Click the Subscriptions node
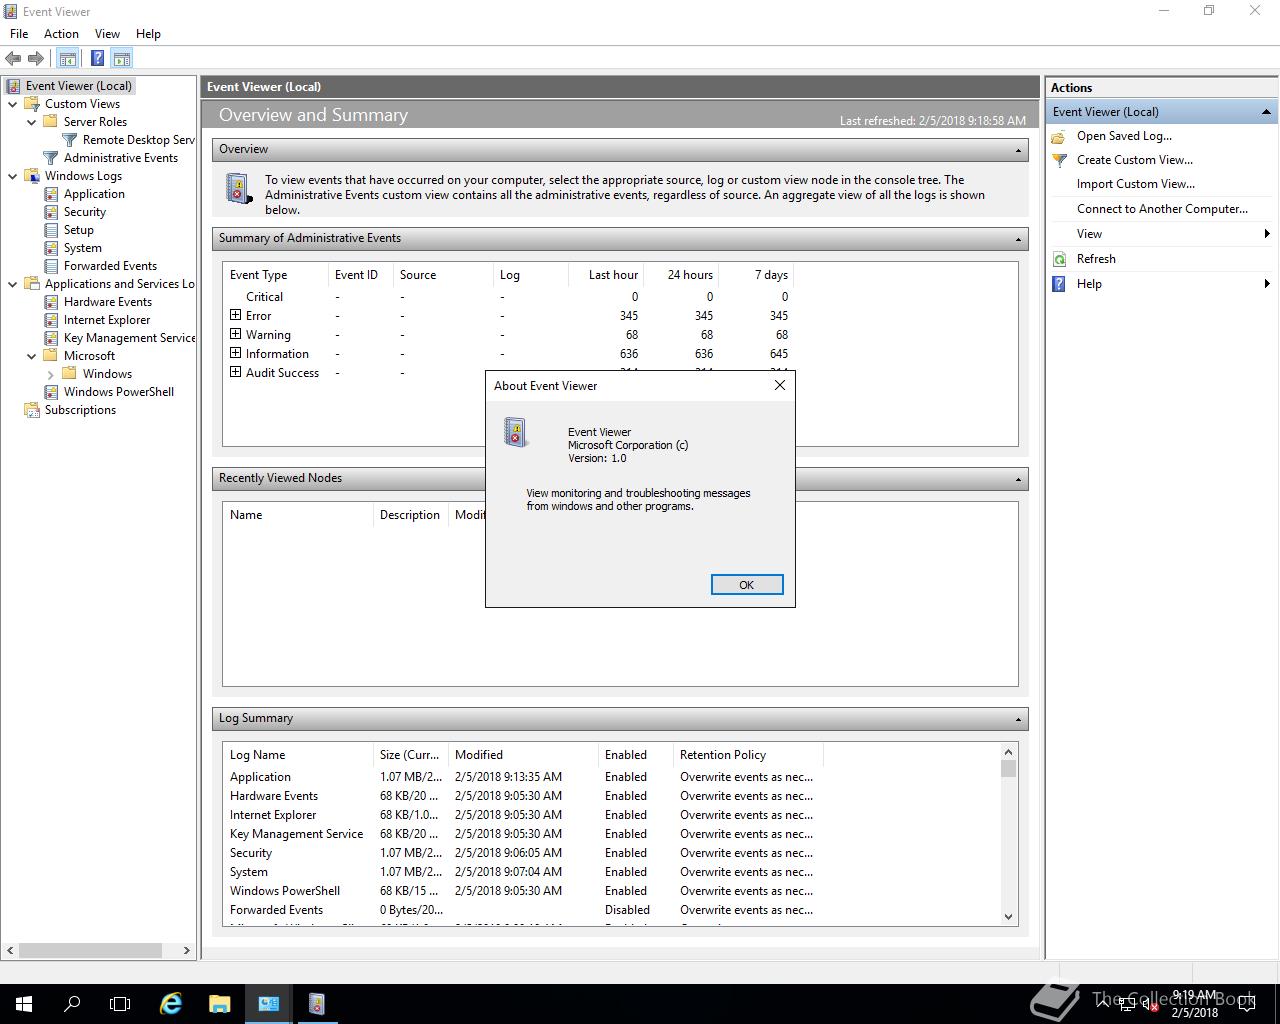 click(80, 410)
